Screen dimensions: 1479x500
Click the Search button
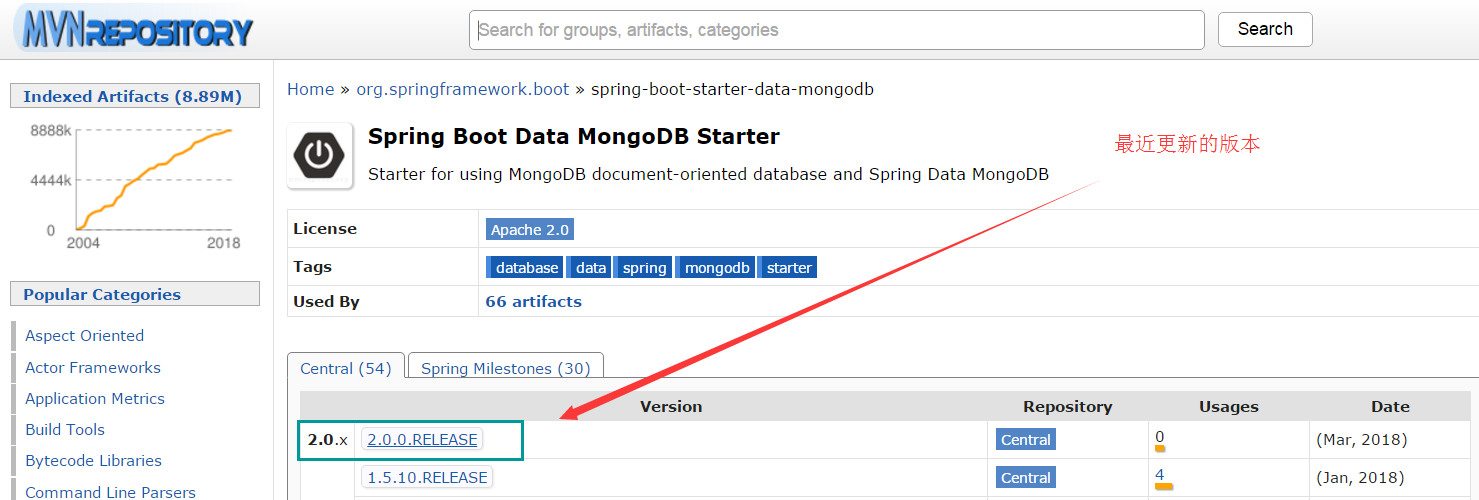1265,29
